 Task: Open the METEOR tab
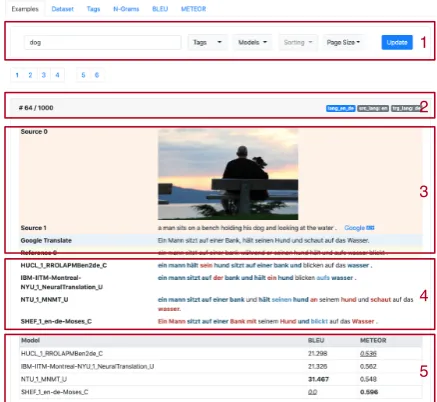[x=193, y=9]
